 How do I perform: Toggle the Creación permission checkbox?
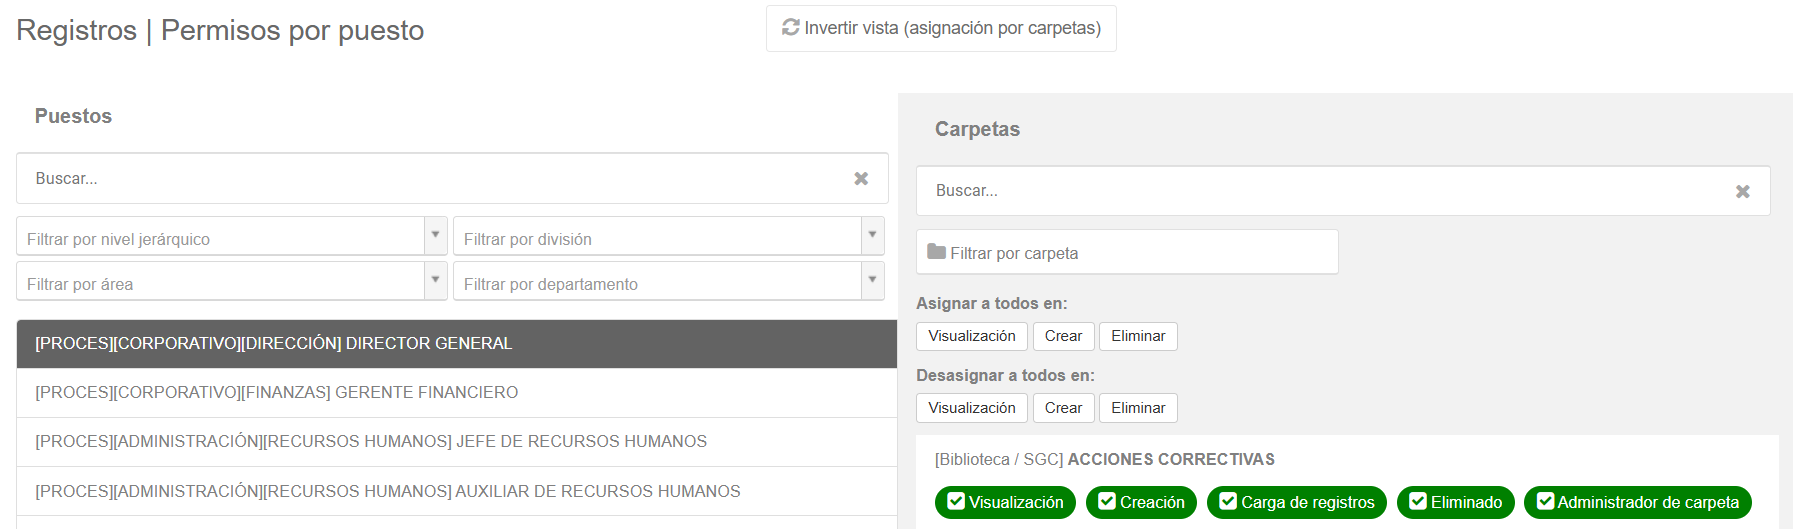point(1107,501)
